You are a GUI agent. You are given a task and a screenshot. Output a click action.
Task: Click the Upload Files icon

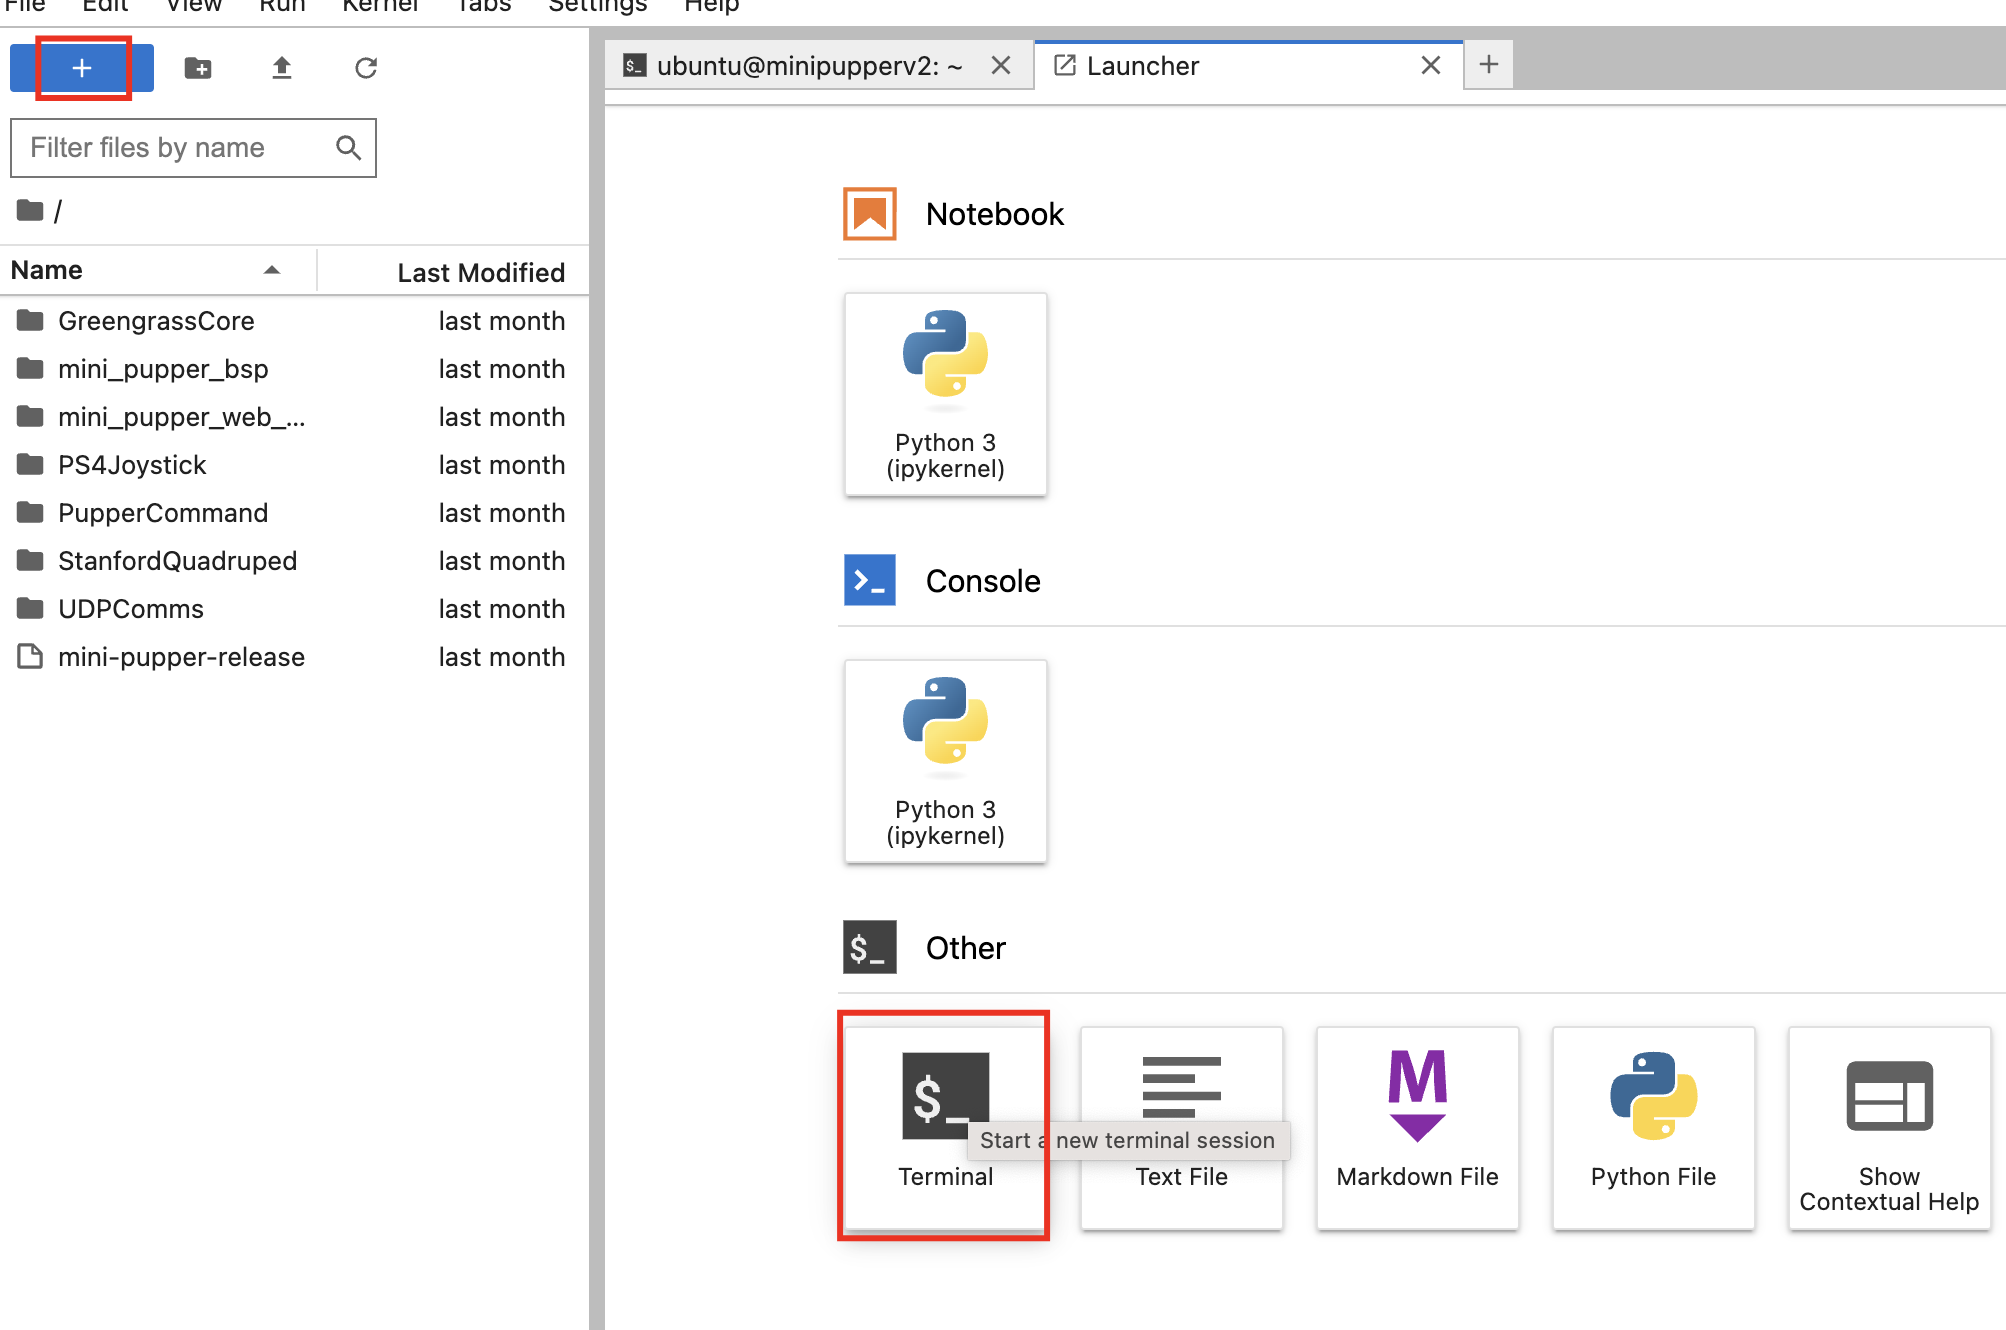(282, 68)
